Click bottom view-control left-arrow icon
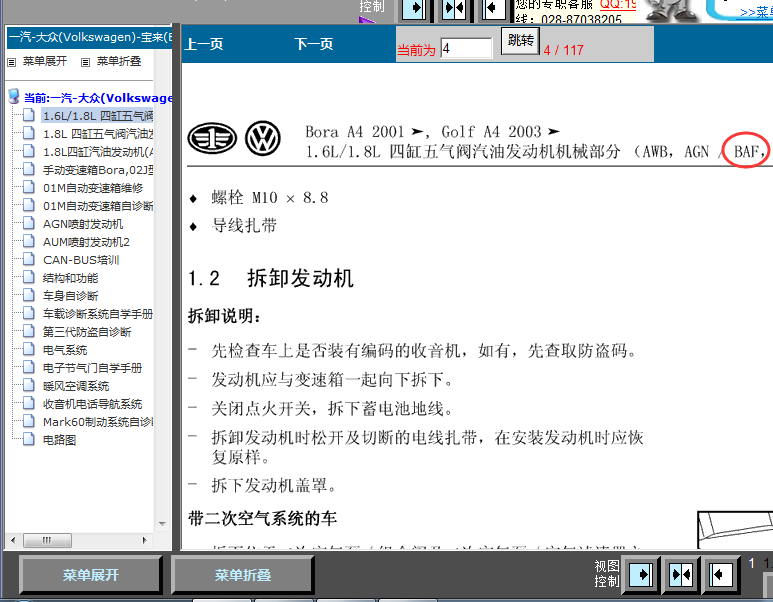Viewport: 773px width, 602px height. pos(721,574)
